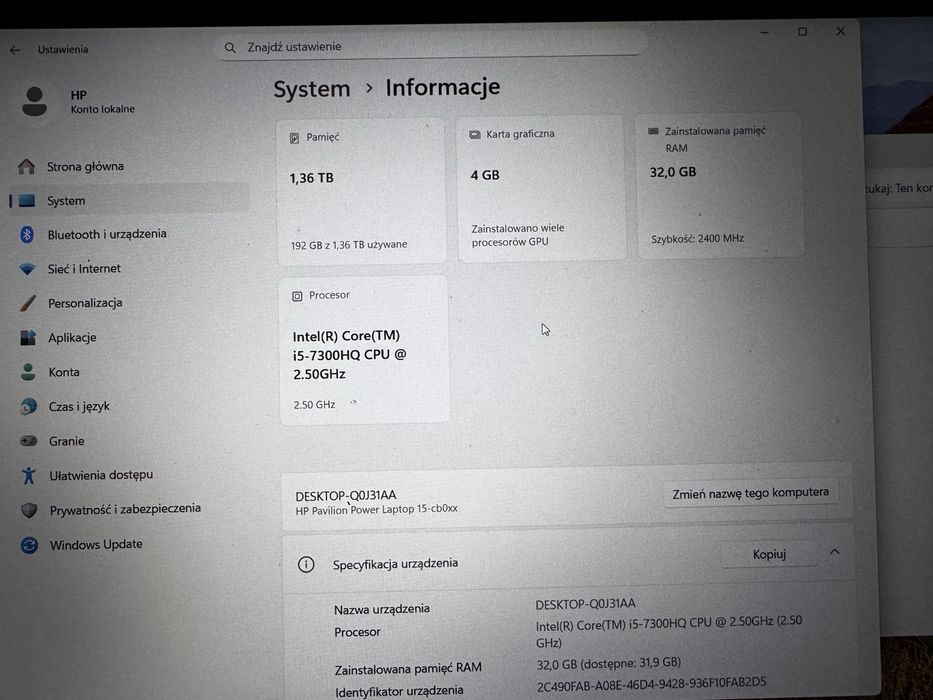Click the Ustawienia window title
Screen dimensions: 933x700
63,49
